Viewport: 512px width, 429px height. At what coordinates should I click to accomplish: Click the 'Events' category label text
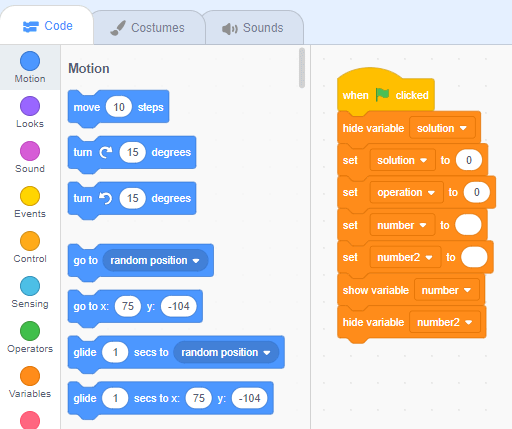coord(30,214)
